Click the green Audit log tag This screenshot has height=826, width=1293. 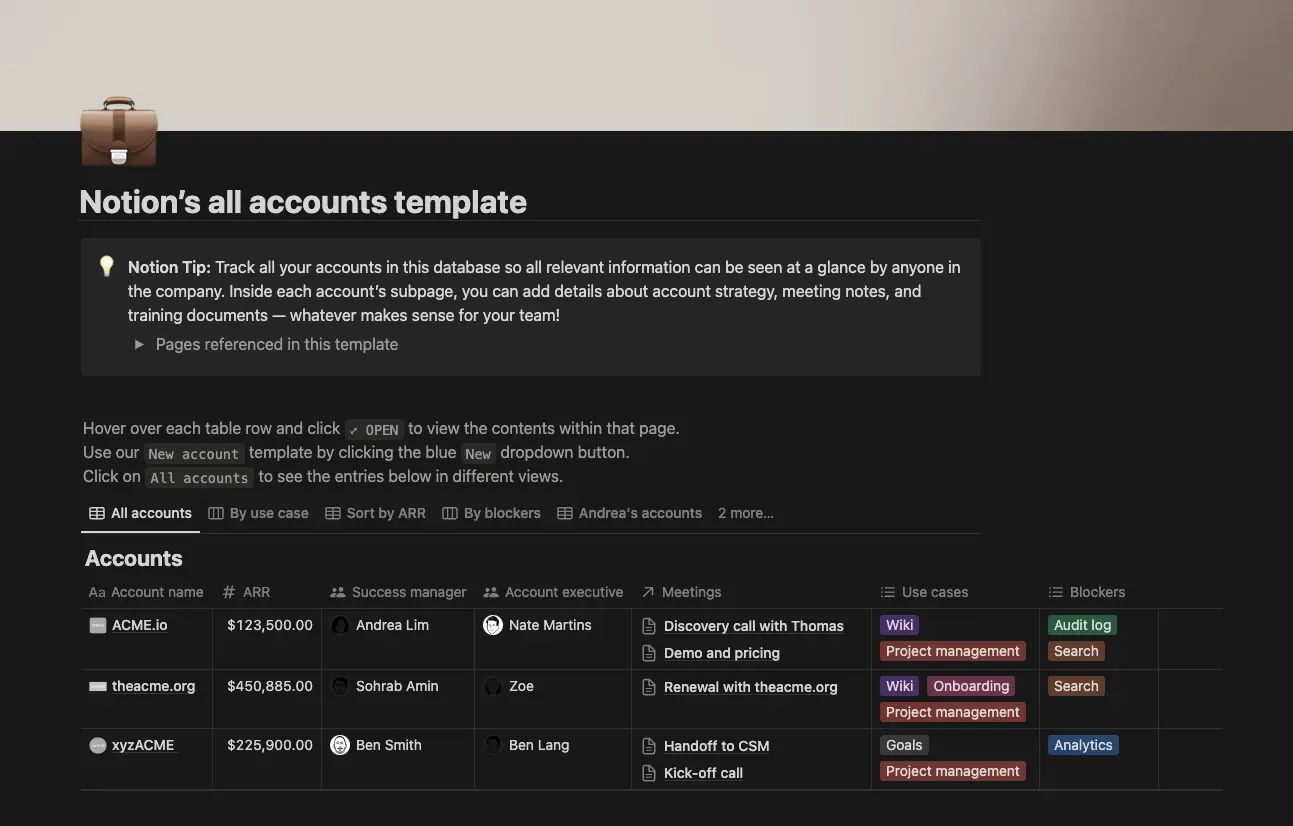(x=1082, y=625)
